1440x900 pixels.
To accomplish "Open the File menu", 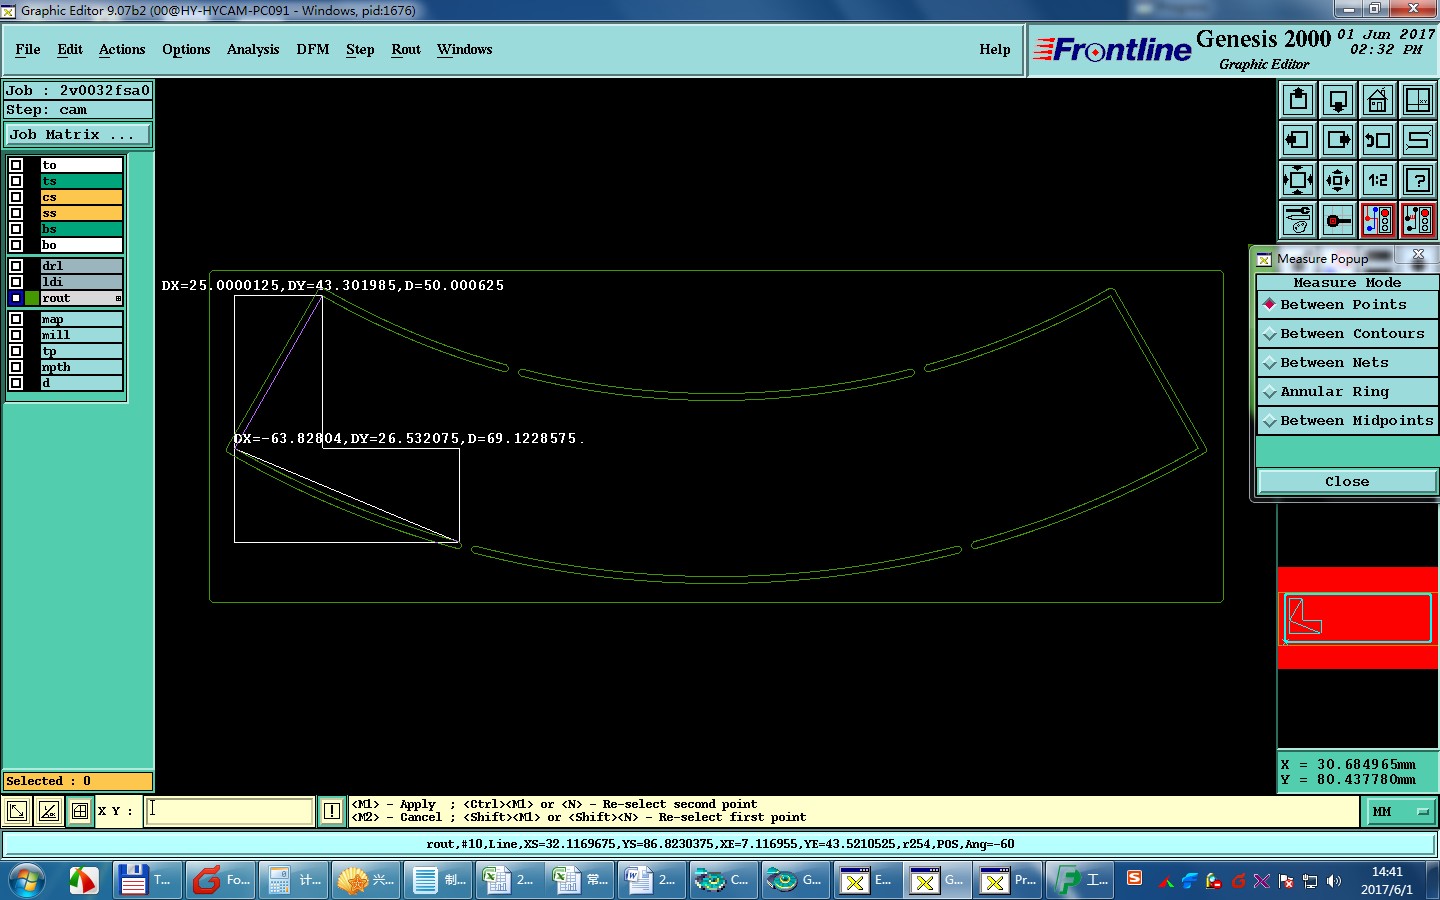I will [x=28, y=49].
